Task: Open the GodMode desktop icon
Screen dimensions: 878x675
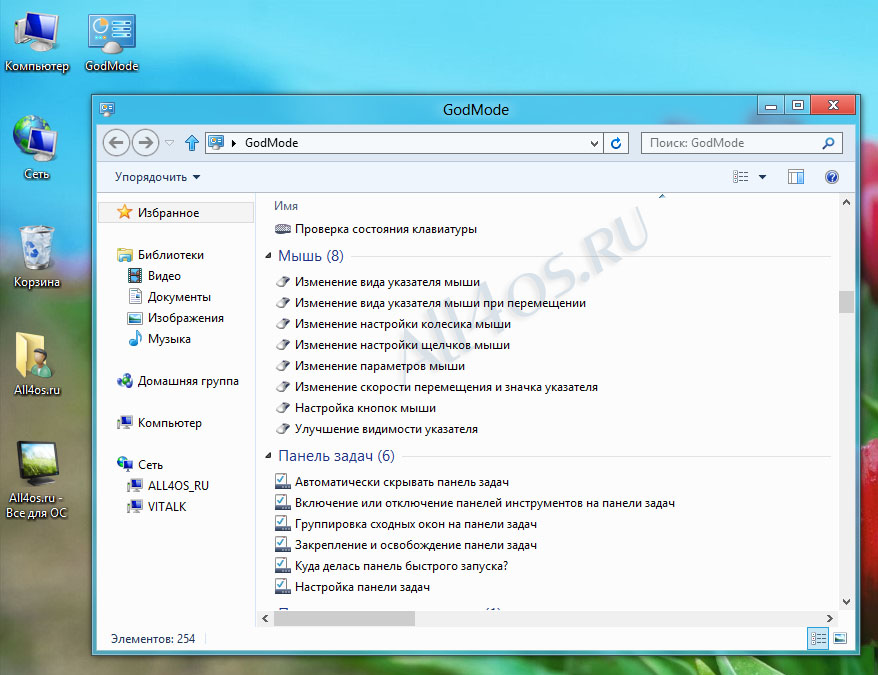Action: (x=111, y=43)
